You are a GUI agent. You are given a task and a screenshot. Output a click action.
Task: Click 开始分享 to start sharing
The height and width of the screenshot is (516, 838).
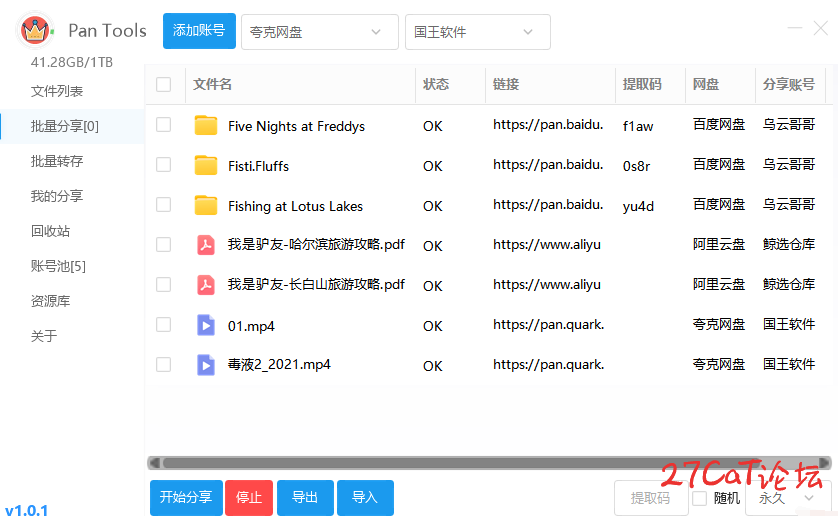pyautogui.click(x=186, y=498)
